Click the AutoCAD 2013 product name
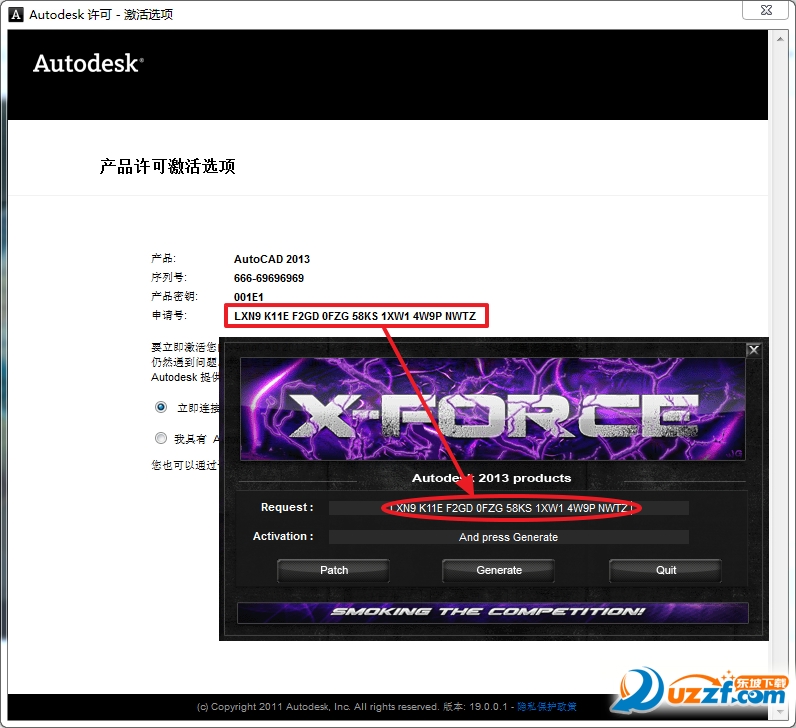Viewport: 796px width, 728px height. click(272, 259)
